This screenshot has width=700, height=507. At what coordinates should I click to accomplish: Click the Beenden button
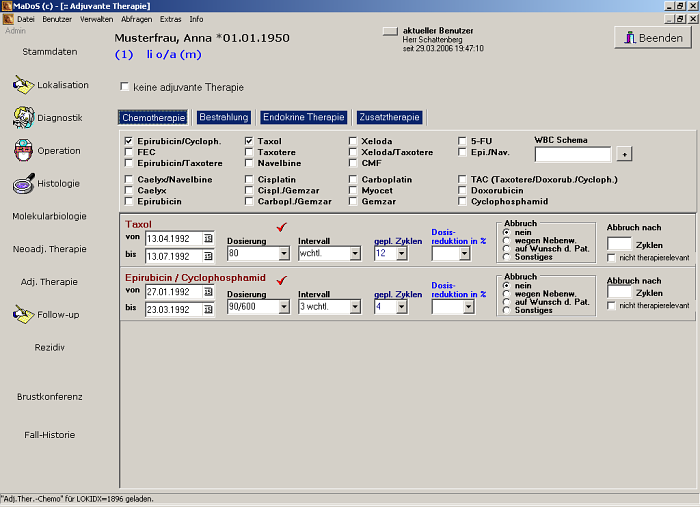point(652,38)
